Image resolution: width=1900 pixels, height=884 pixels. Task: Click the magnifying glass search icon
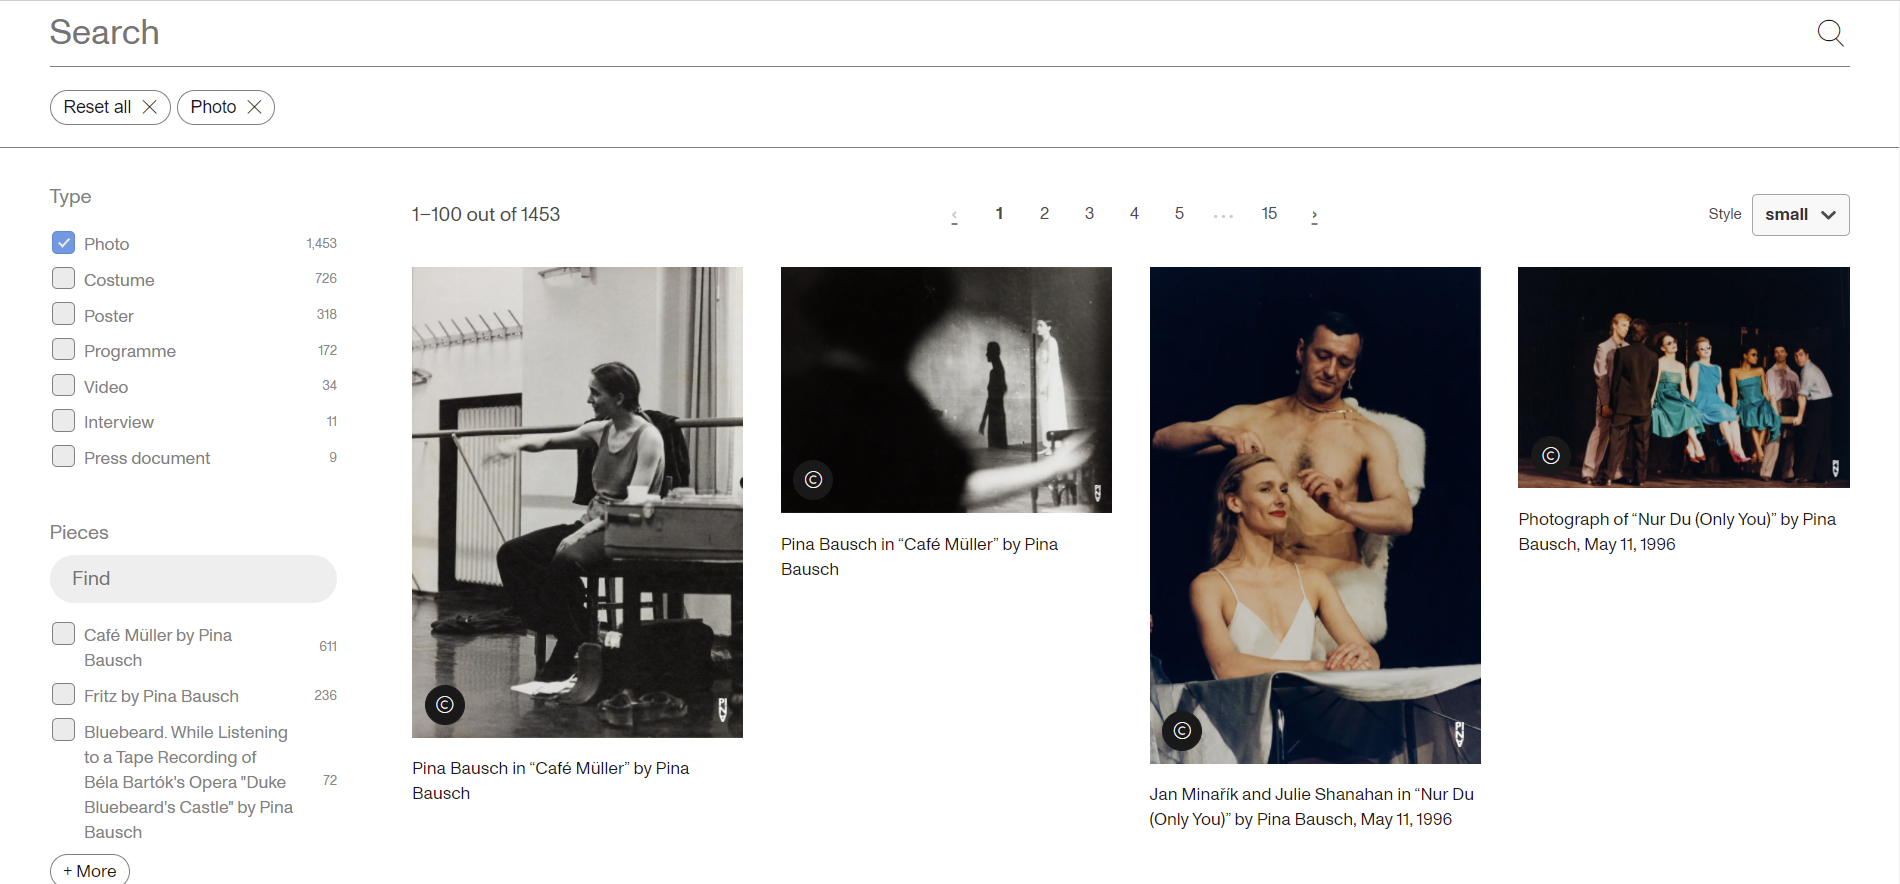click(x=1830, y=33)
